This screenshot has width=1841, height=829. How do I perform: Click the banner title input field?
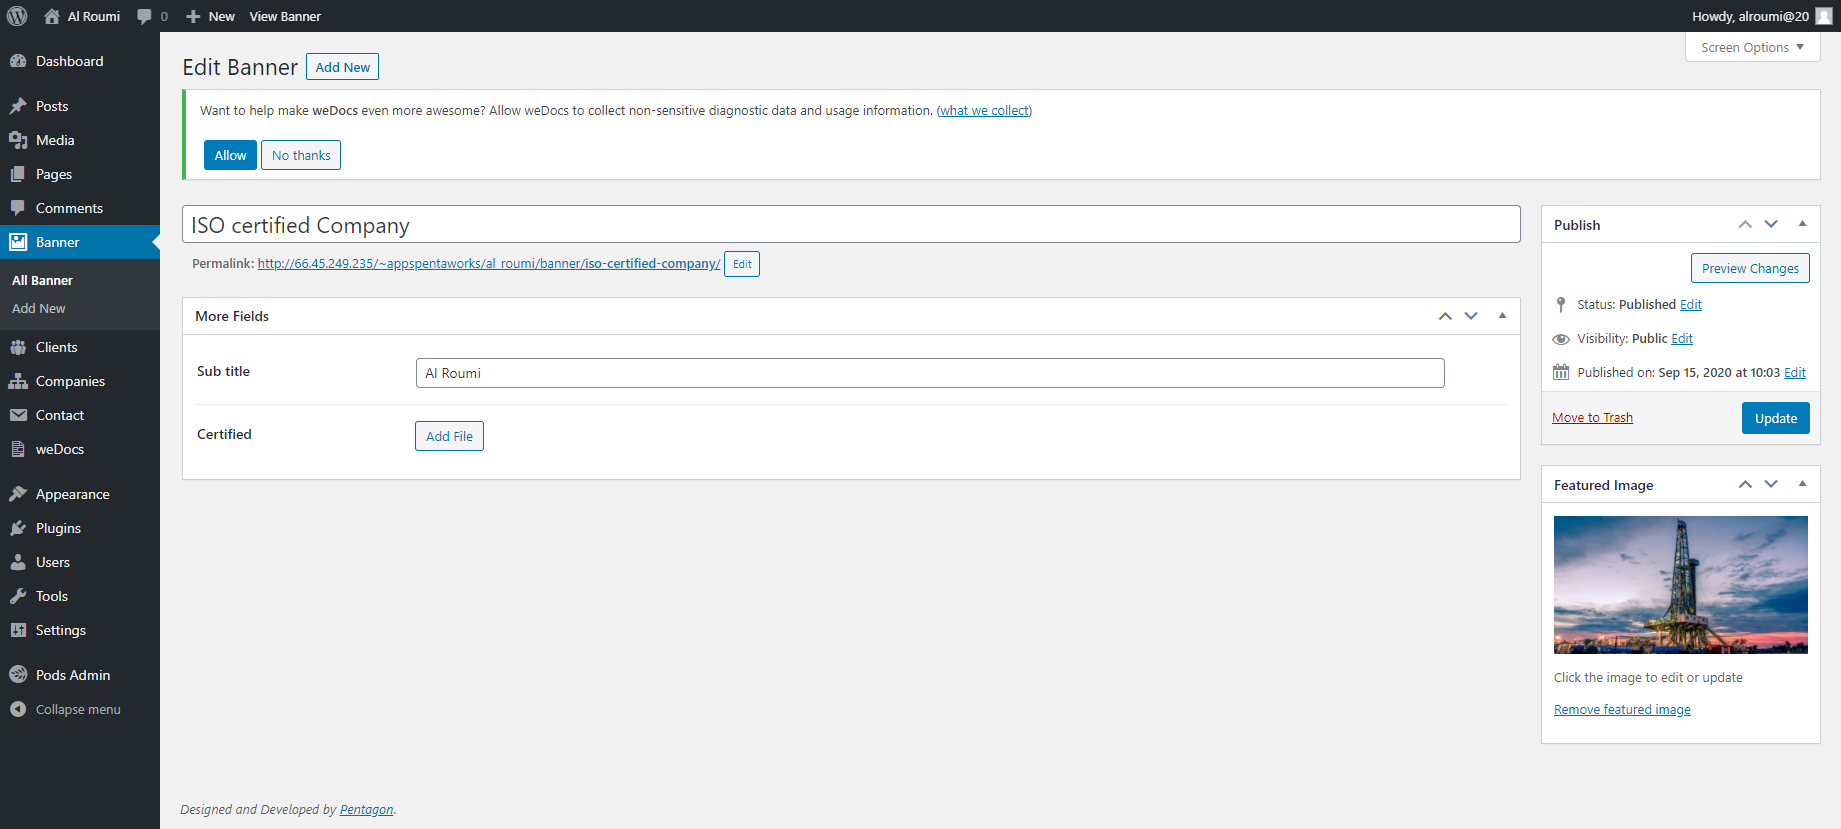(851, 225)
